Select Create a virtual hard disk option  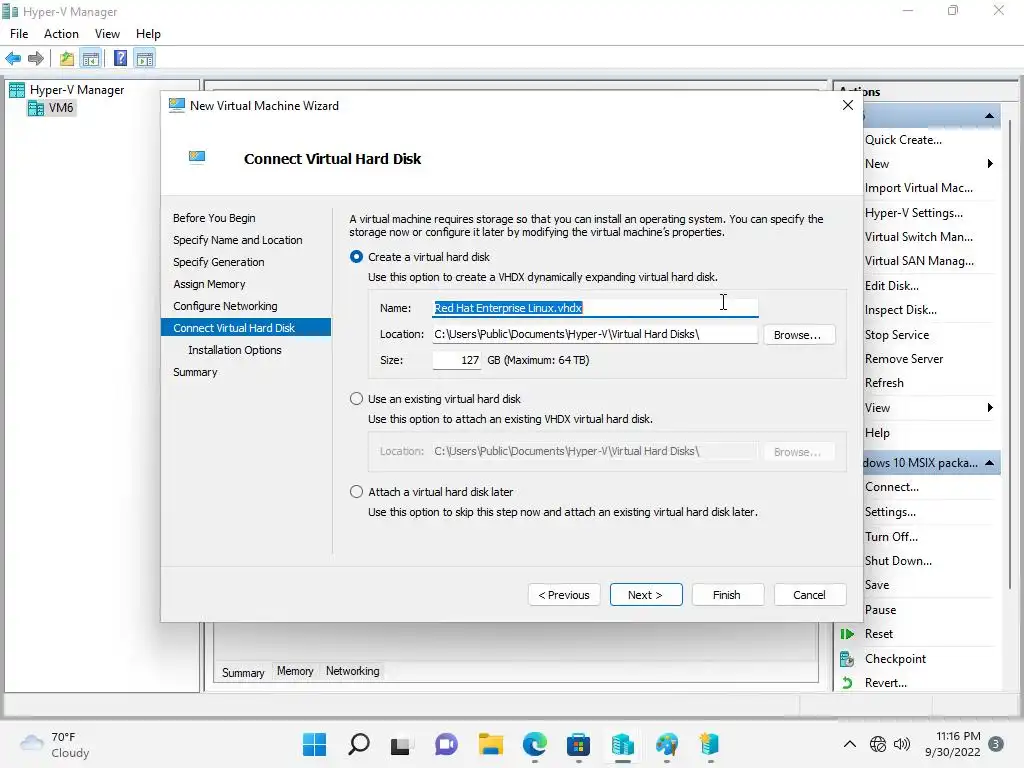357,257
